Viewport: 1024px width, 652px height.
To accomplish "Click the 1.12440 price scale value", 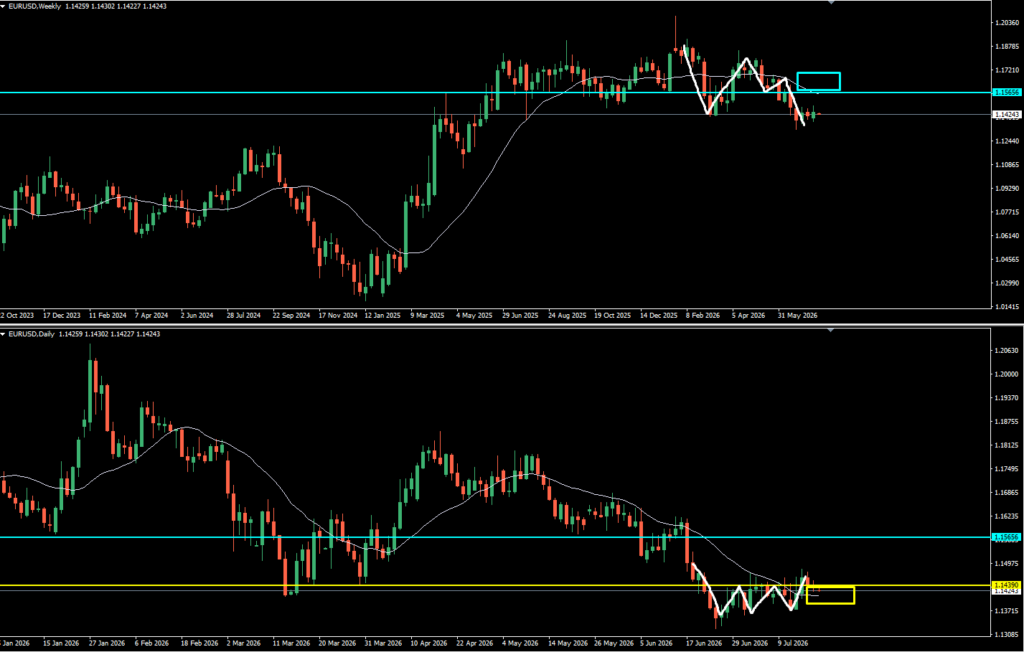I will click(x=1006, y=141).
